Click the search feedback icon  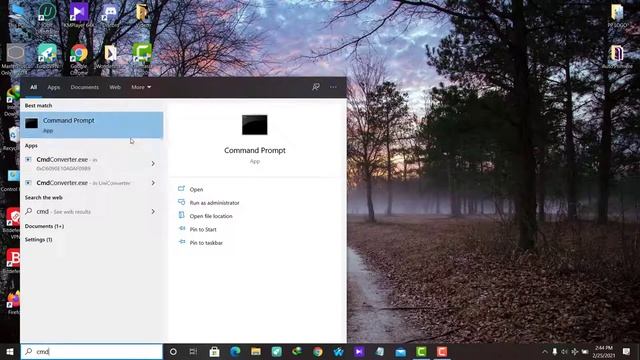coord(316,87)
